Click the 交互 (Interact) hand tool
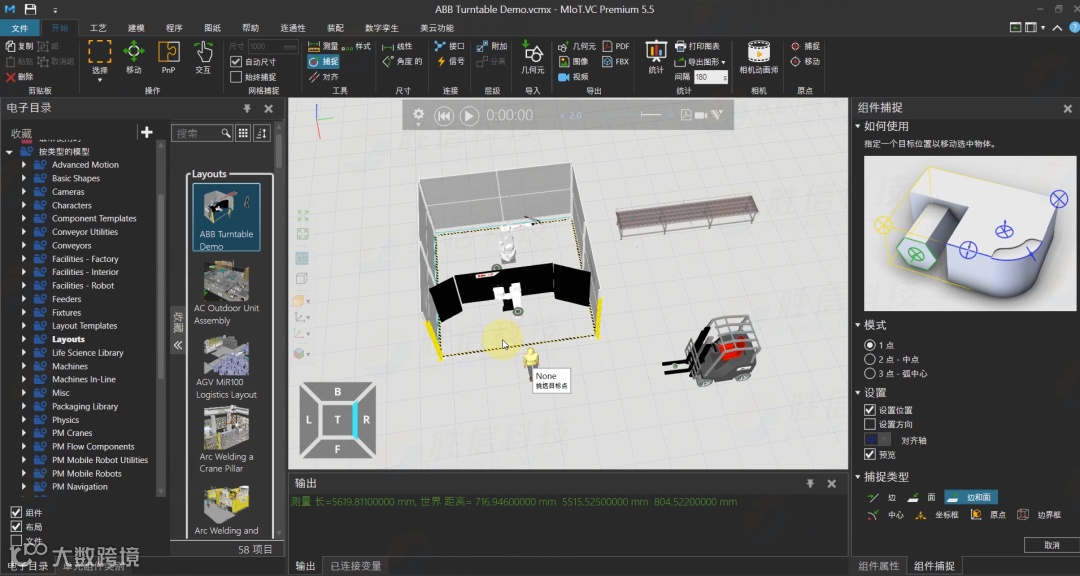This screenshot has width=1080, height=576. pos(203,56)
